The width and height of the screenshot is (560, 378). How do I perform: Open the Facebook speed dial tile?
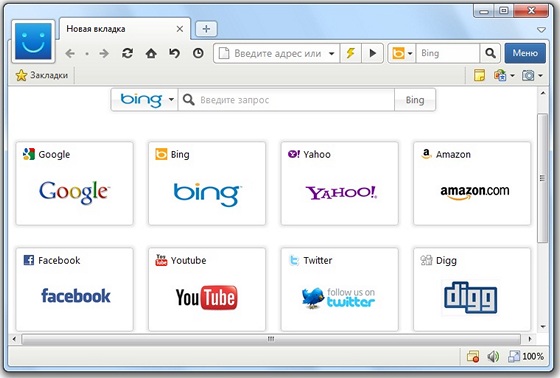coord(74,290)
